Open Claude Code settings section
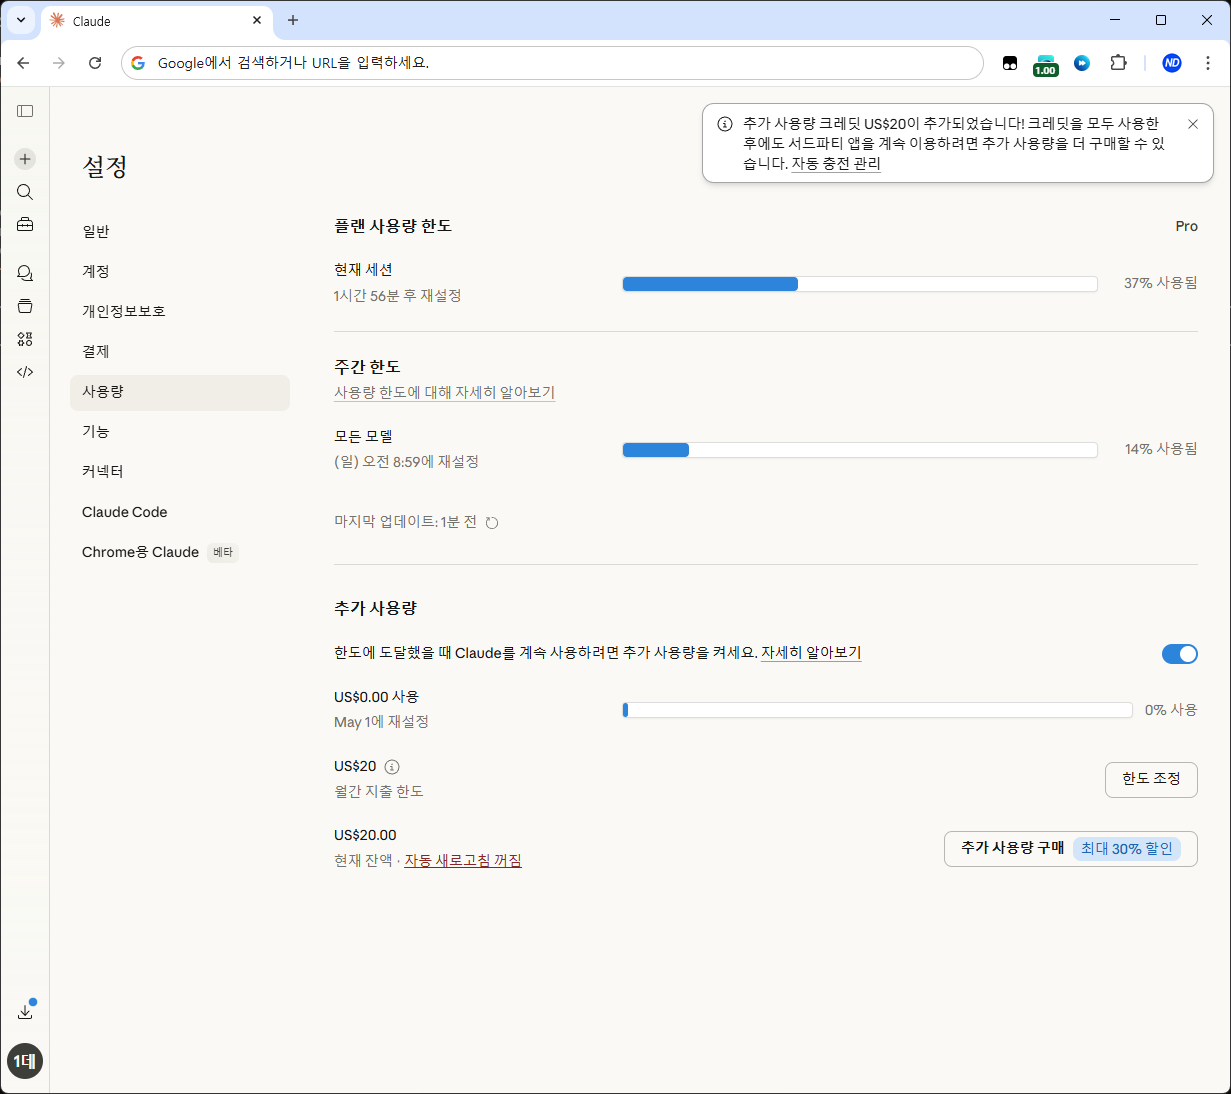Image resolution: width=1231 pixels, height=1094 pixels. click(x=180, y=512)
